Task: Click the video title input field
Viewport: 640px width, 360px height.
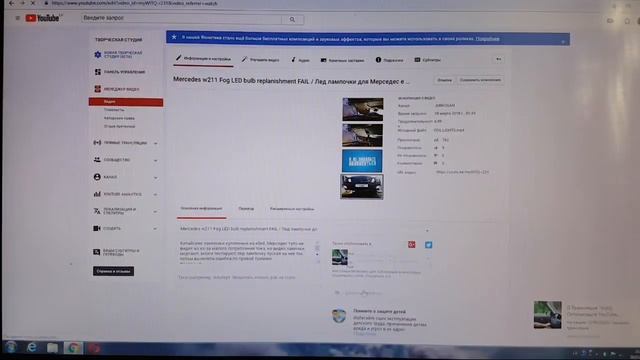Action: [x=248, y=229]
